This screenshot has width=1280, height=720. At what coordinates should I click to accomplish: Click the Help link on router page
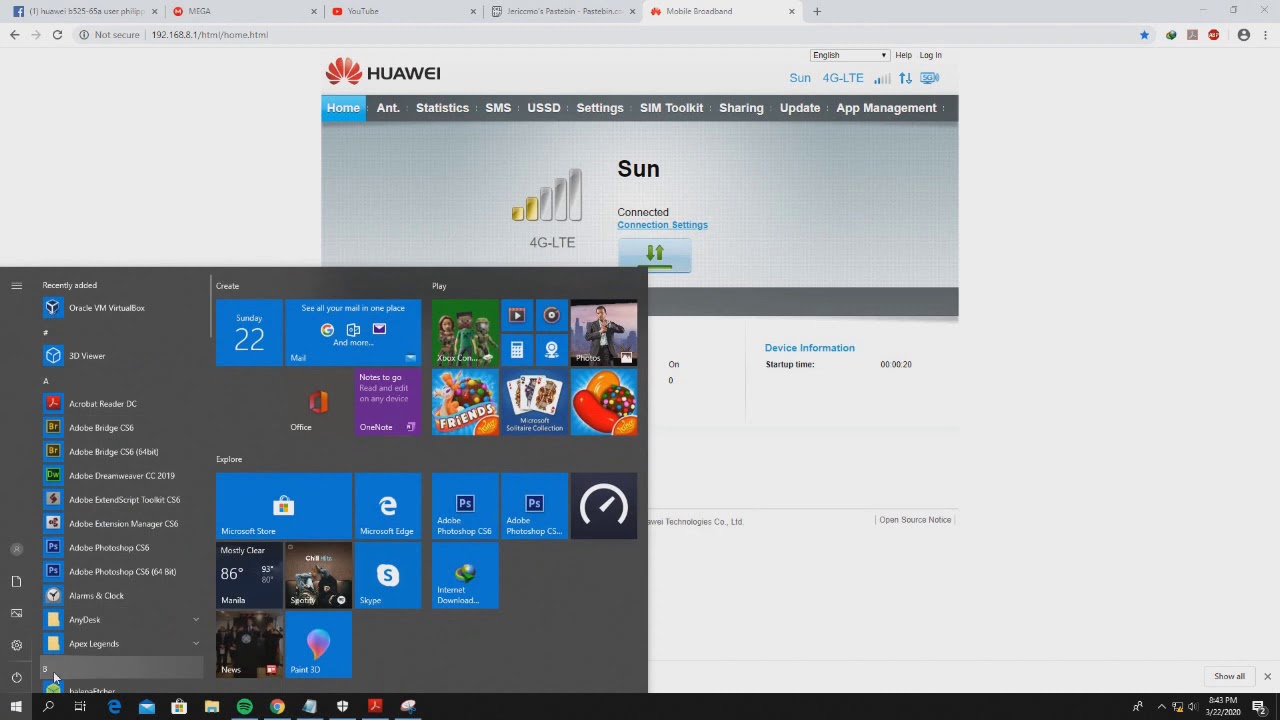tap(904, 55)
